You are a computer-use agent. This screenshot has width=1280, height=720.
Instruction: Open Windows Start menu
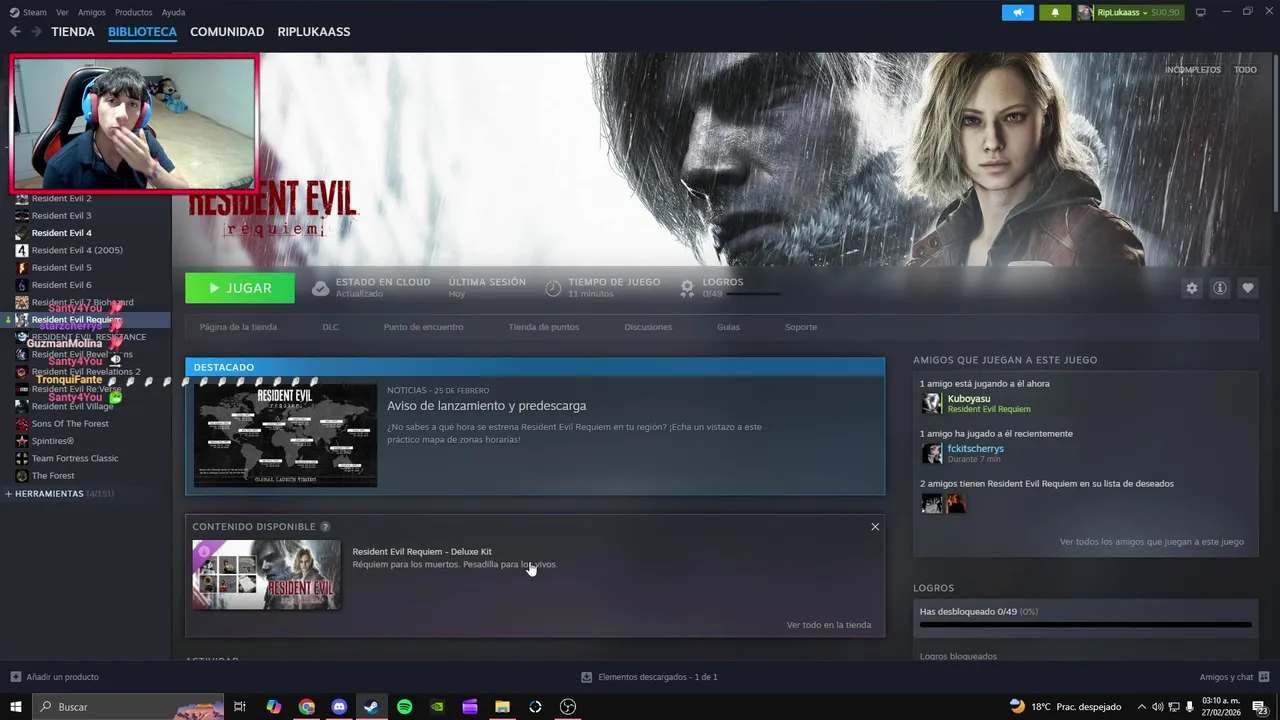point(15,707)
